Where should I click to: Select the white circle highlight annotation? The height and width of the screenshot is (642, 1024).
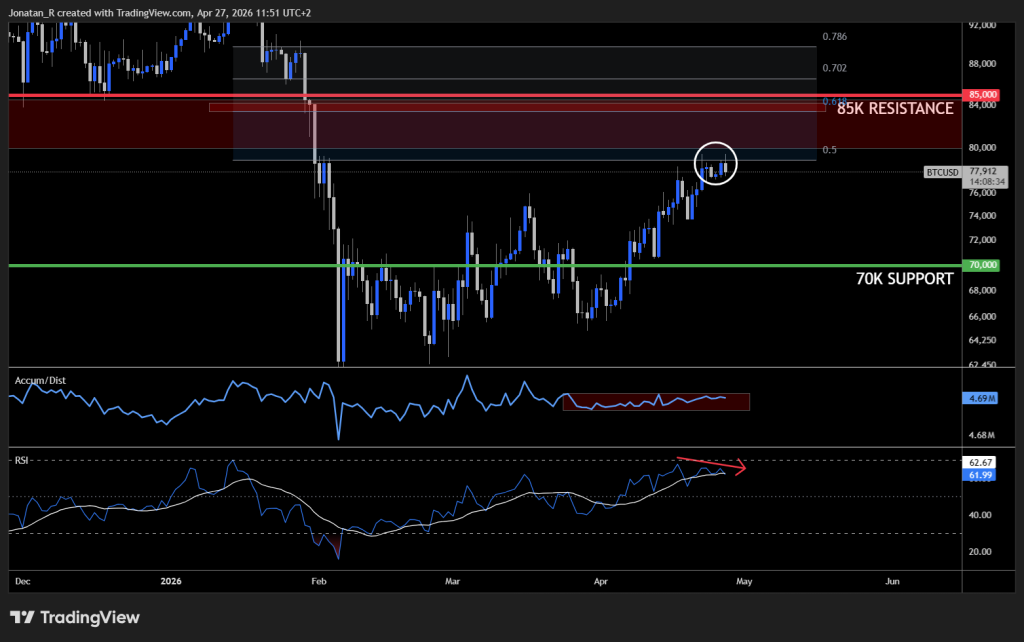tap(716, 163)
